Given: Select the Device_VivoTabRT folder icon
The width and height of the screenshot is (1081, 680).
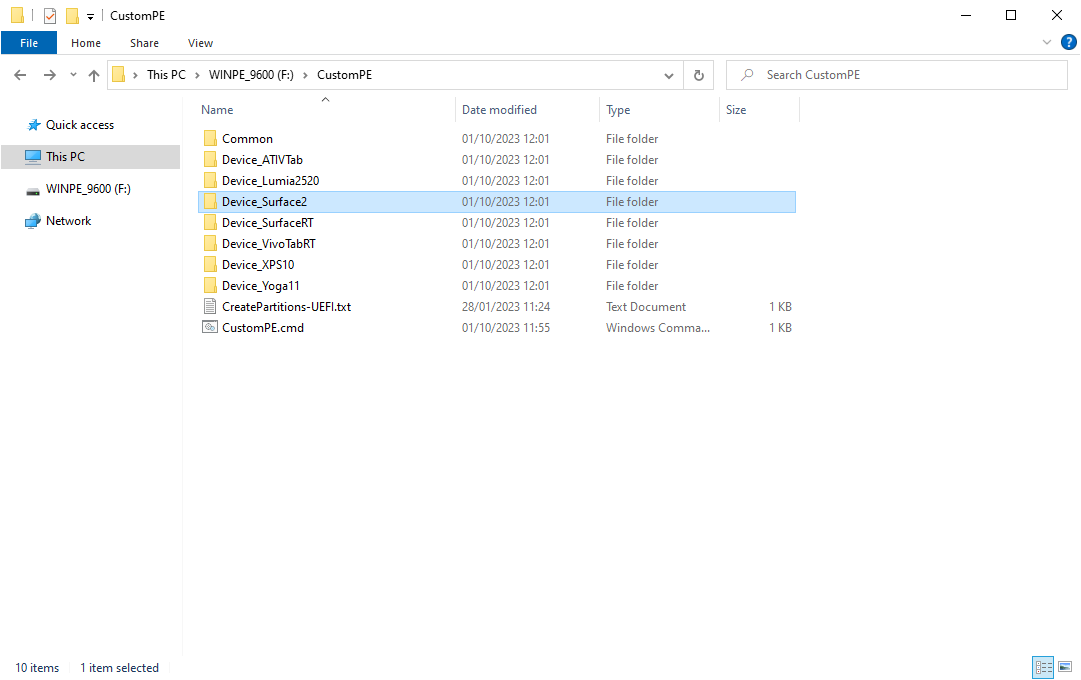Looking at the screenshot, I should (x=210, y=243).
